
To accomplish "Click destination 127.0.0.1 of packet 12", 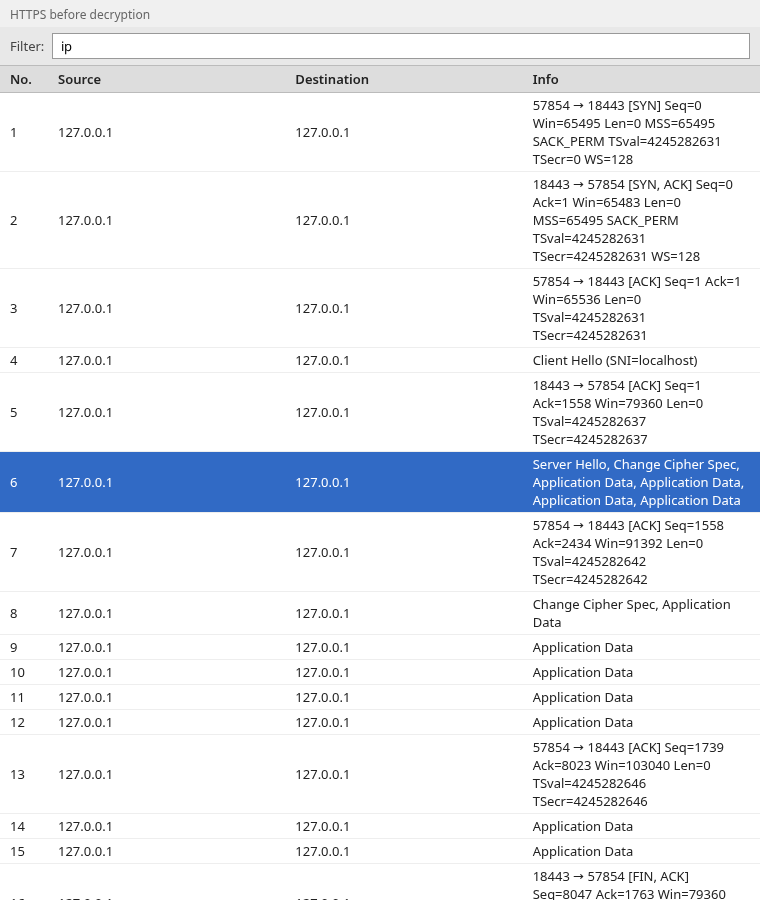I will pos(323,723).
